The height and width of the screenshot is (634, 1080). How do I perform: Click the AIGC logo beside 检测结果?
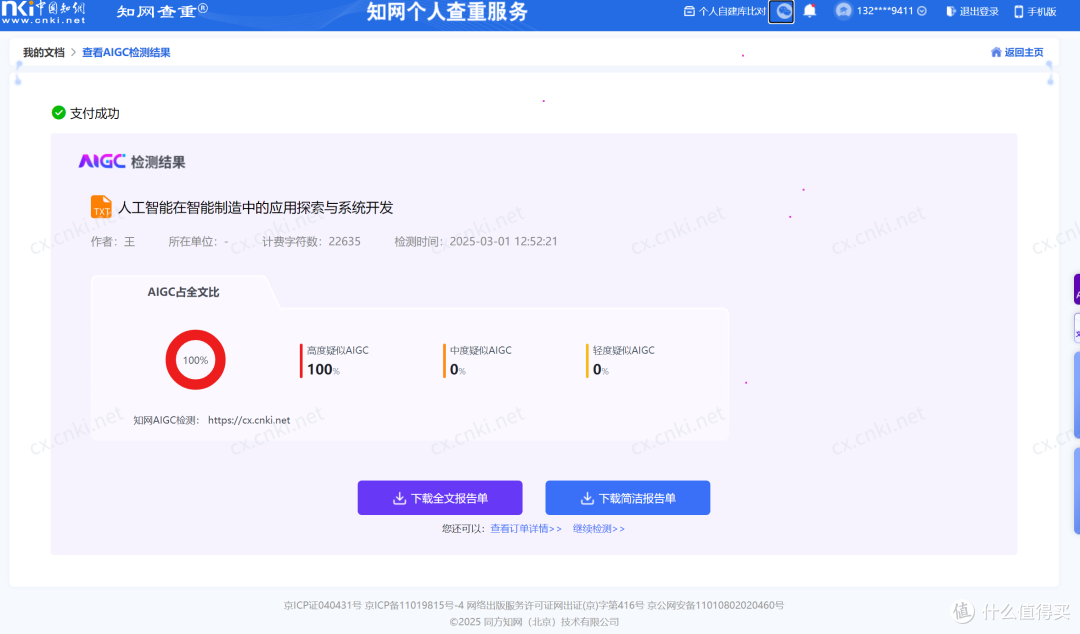(102, 161)
